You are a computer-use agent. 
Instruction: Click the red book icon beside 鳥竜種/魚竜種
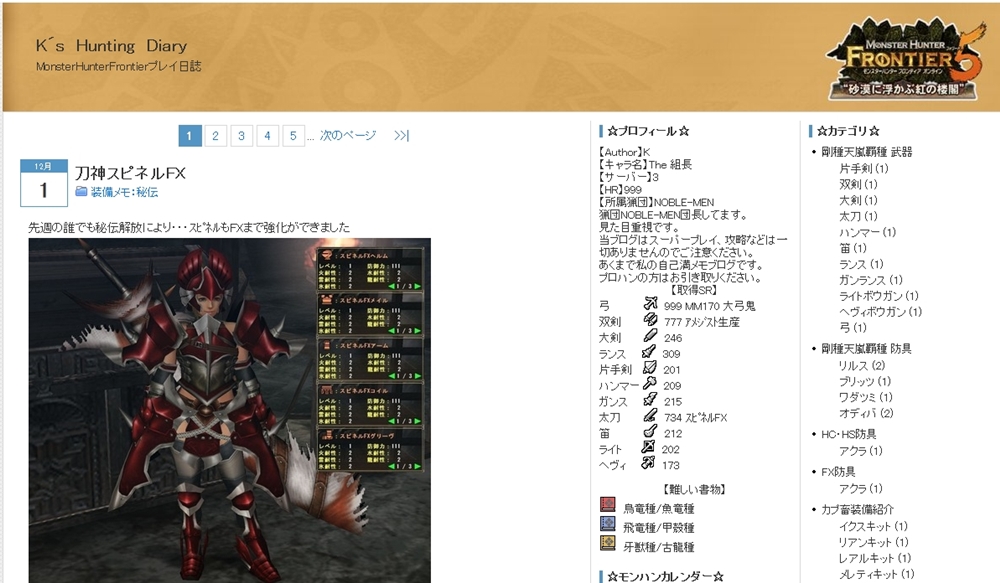[608, 505]
